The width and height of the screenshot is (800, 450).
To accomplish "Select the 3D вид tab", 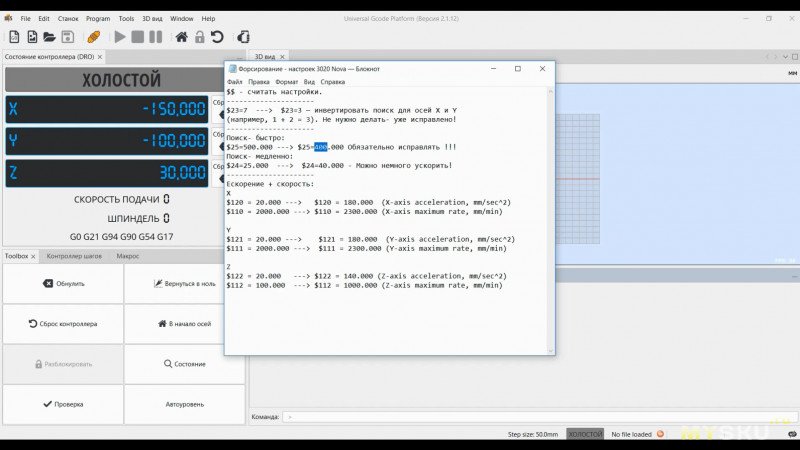I will coord(265,57).
